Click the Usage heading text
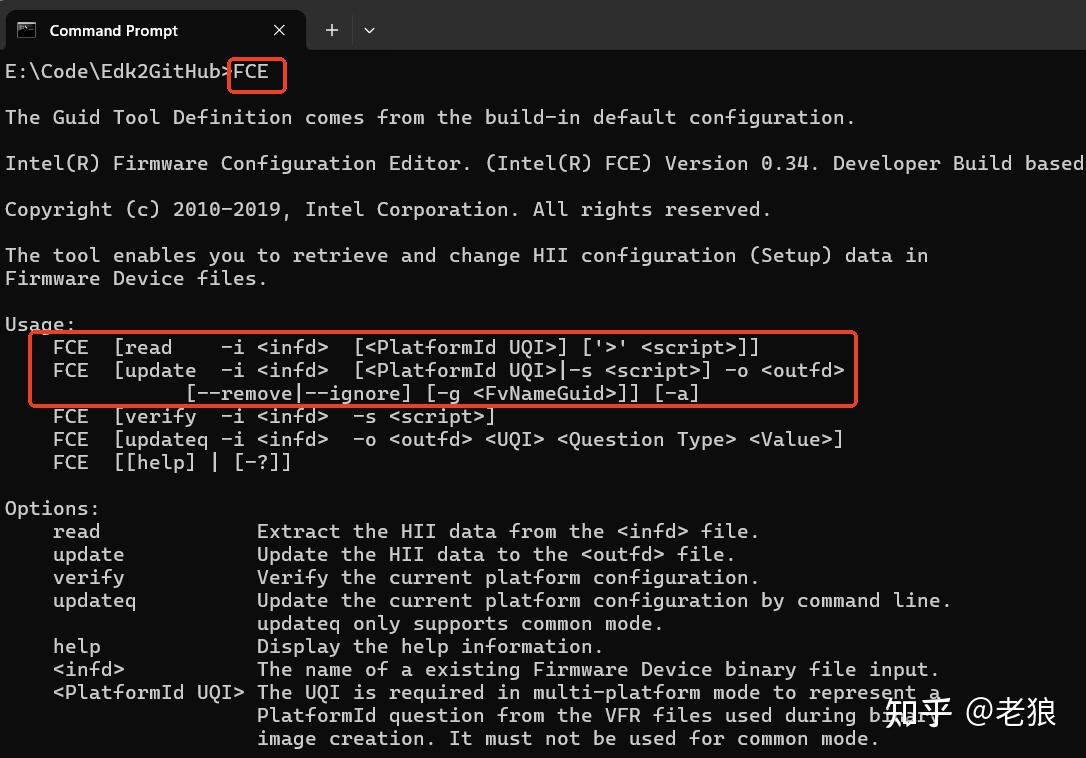The image size is (1086, 758). coord(39,324)
